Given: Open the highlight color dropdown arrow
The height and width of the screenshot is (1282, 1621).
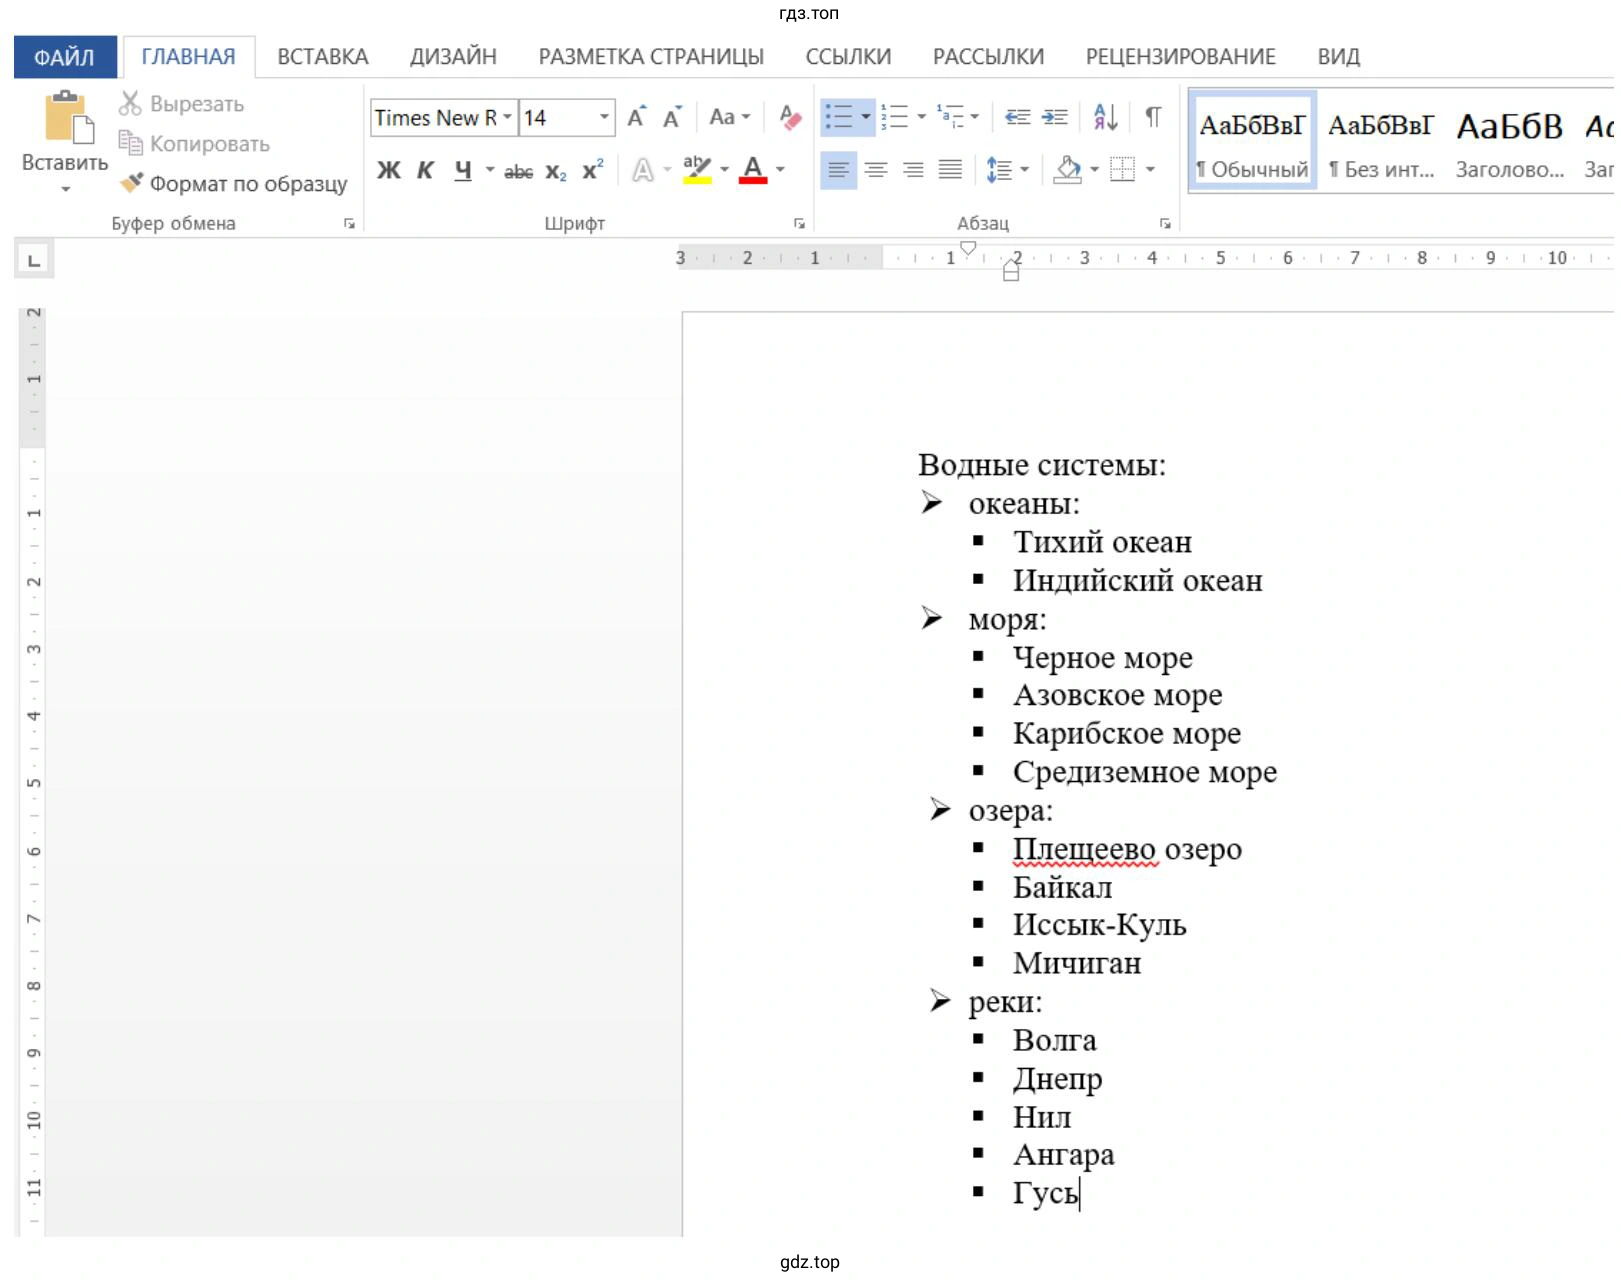Looking at the screenshot, I should click(x=724, y=170).
